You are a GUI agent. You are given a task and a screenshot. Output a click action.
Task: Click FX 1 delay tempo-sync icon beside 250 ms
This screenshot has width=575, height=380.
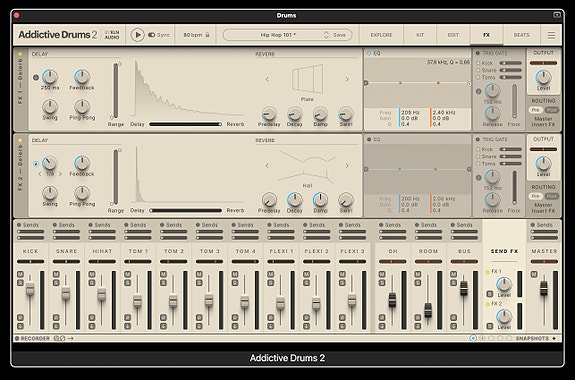[36, 77]
